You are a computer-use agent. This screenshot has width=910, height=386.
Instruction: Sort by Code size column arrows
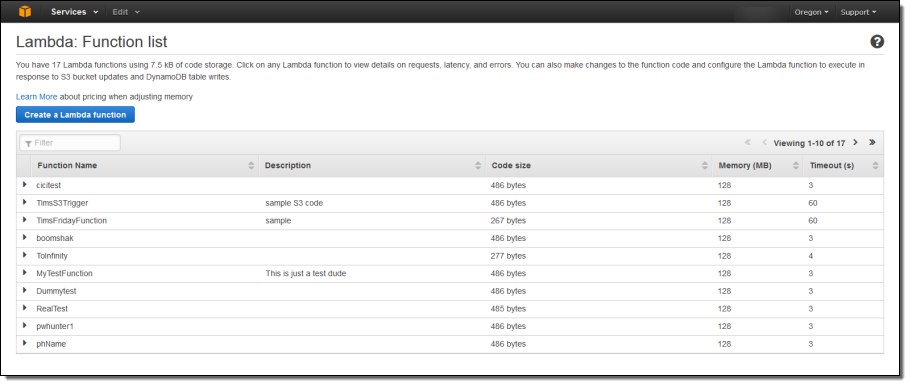[x=705, y=165]
